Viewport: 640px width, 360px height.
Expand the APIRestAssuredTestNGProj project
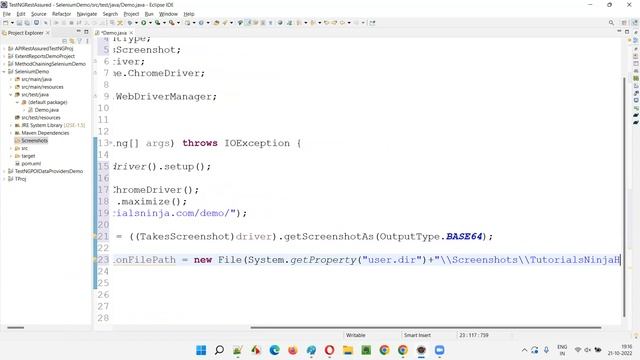4,49
